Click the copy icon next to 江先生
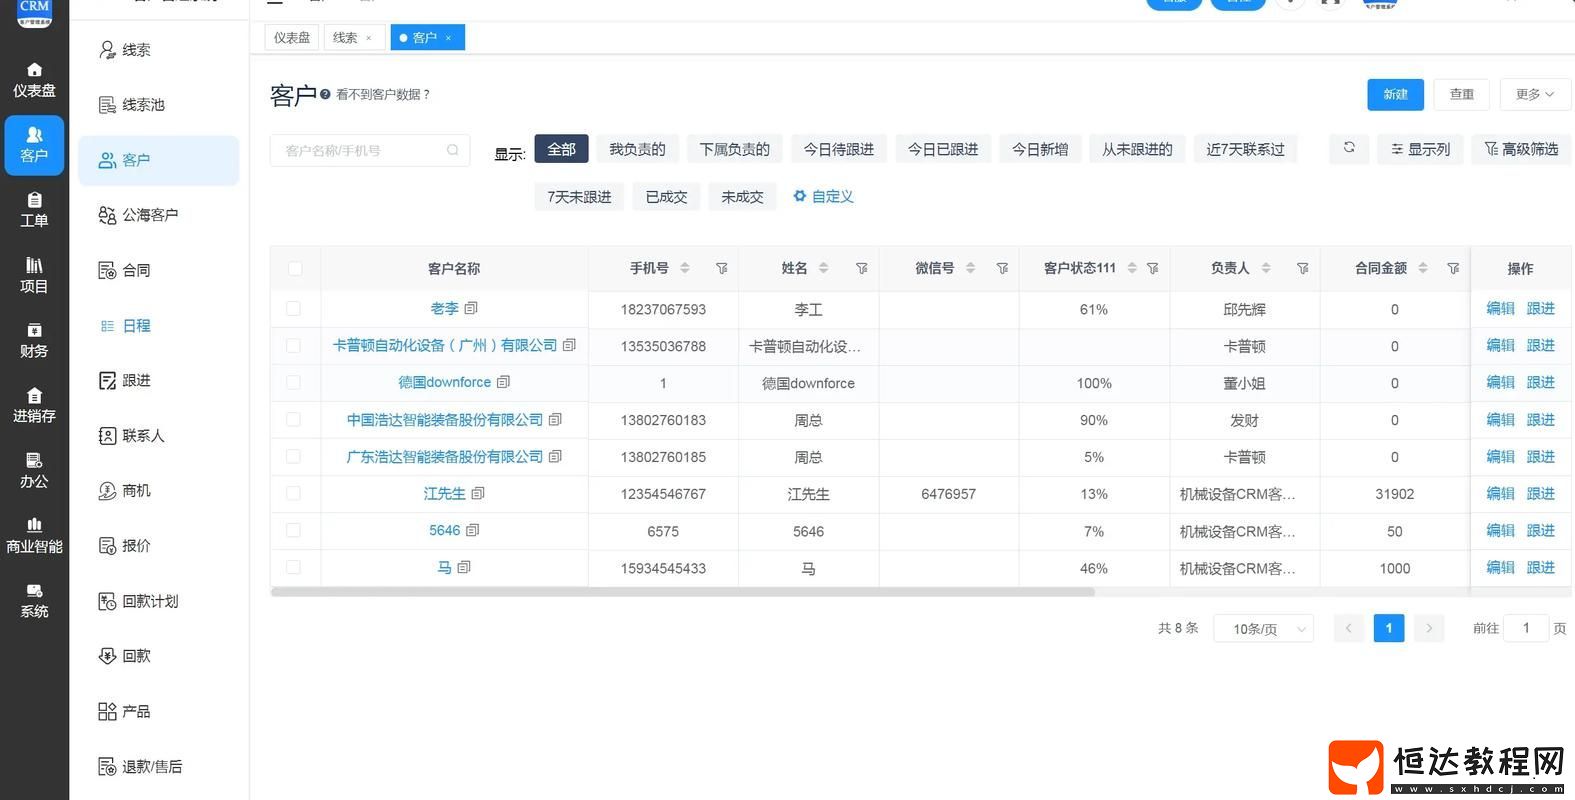The image size is (1575, 800). point(478,493)
